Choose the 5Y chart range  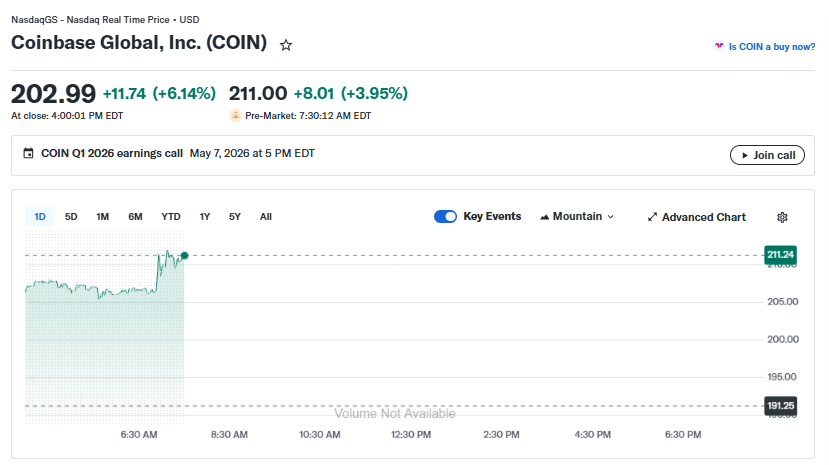click(x=235, y=217)
